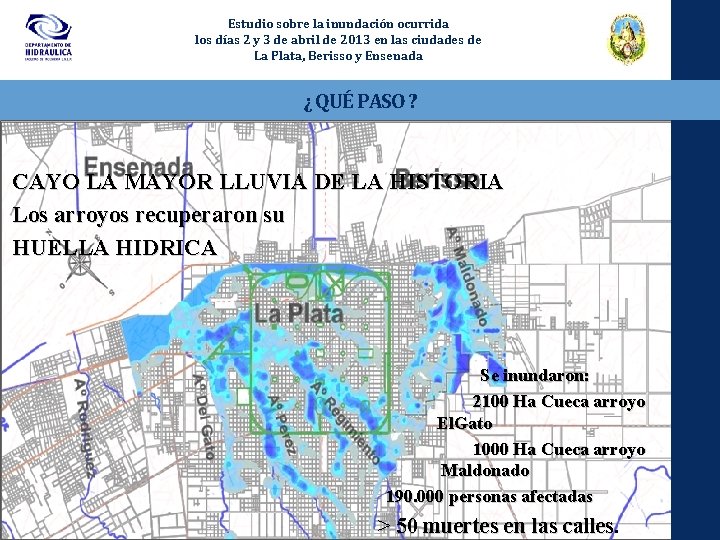Click the 'Se inundaron:' text
The width and height of the screenshot is (720, 540).
534,376
